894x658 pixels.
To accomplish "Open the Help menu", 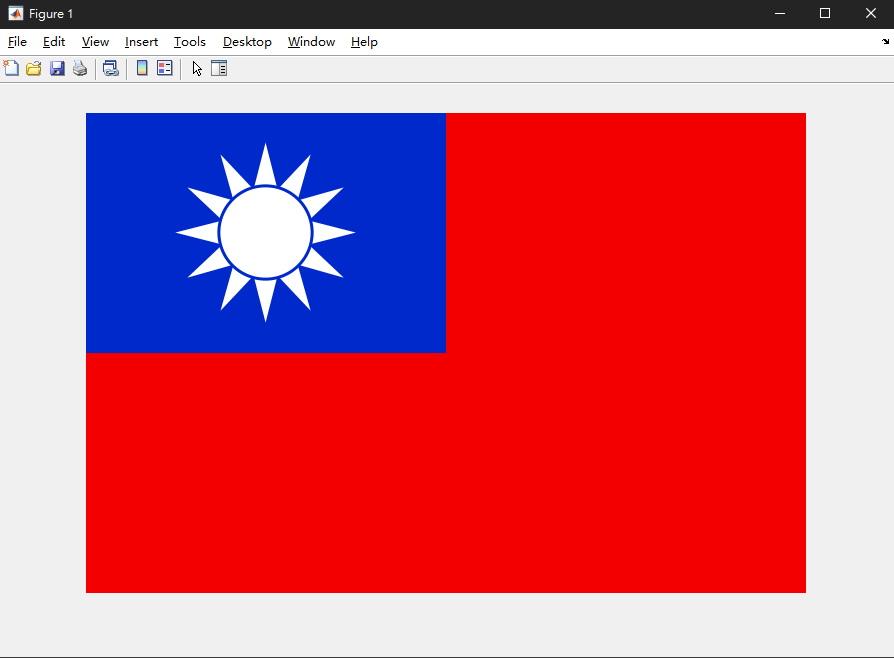I will coord(364,42).
